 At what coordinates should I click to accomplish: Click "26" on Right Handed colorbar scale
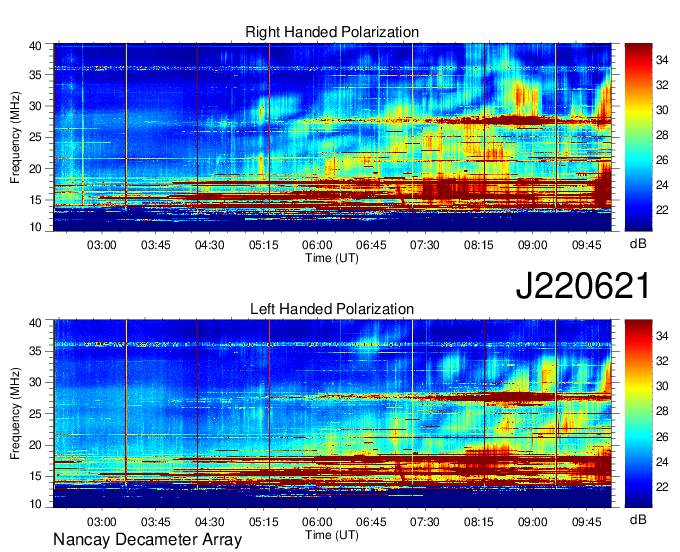tap(662, 160)
